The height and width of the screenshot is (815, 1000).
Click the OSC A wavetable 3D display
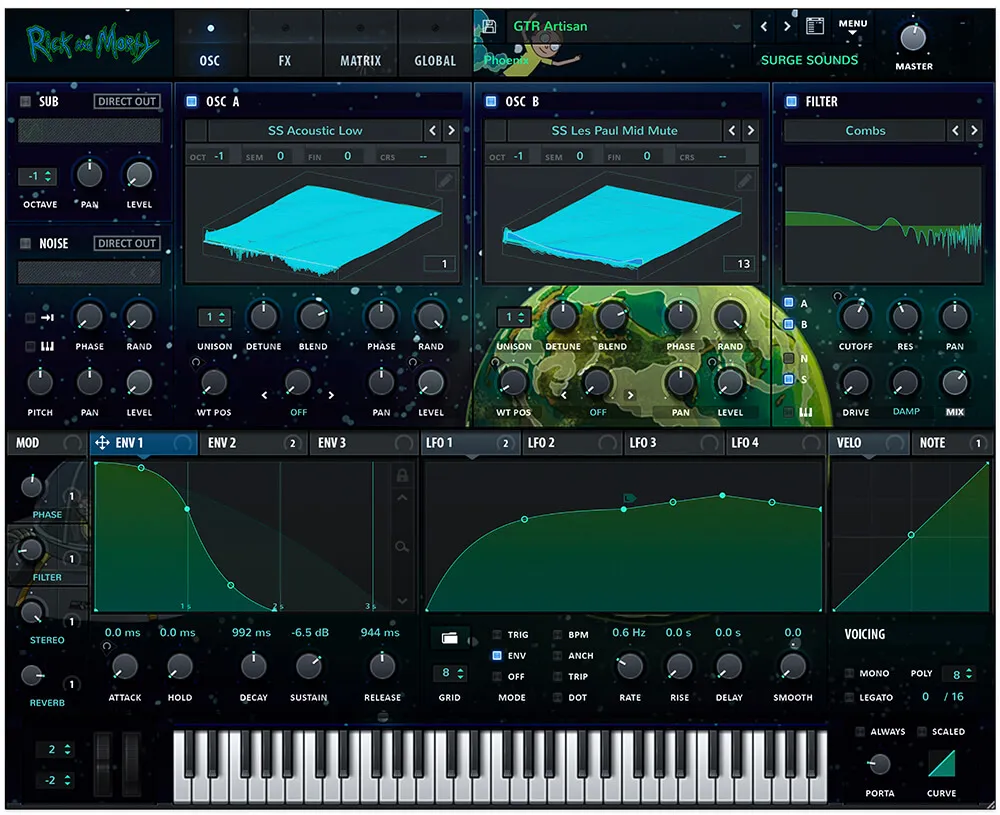pyautogui.click(x=322, y=226)
